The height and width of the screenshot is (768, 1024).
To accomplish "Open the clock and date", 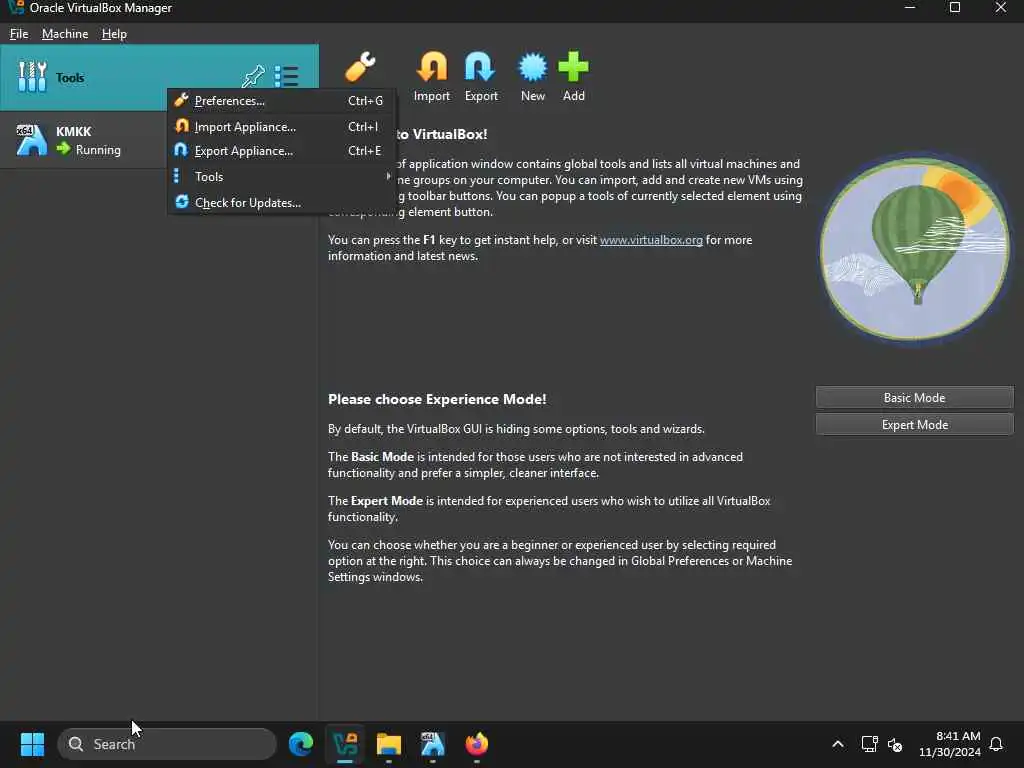I will (x=950, y=744).
